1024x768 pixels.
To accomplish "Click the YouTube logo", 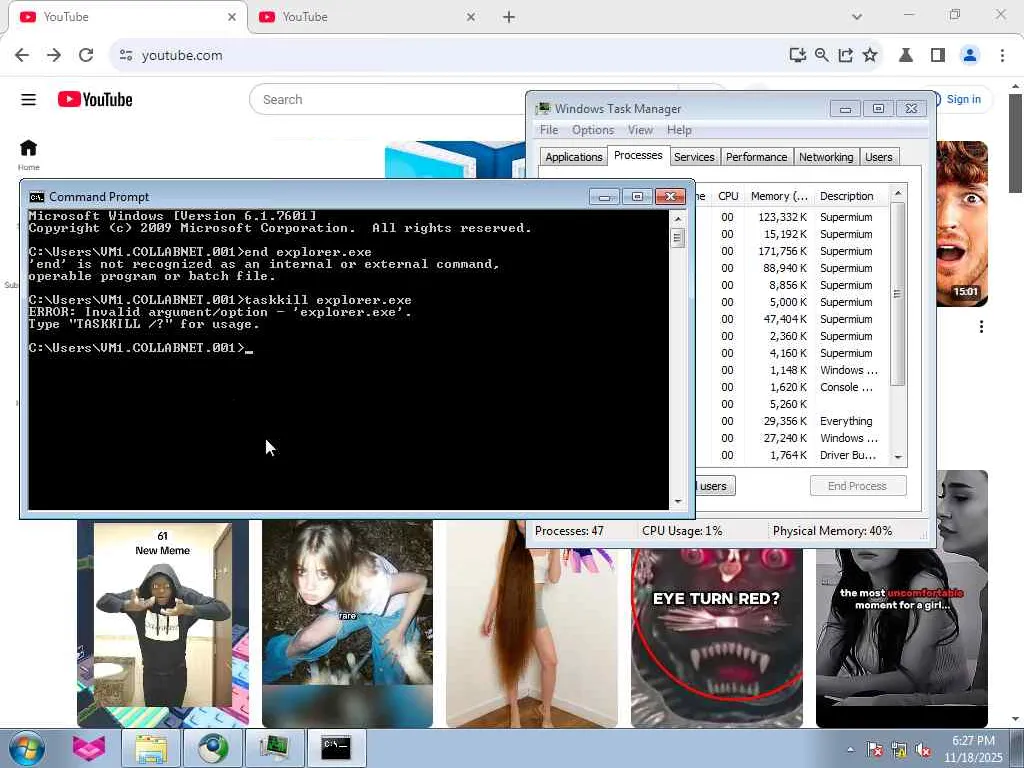I will pyautogui.click(x=95, y=99).
